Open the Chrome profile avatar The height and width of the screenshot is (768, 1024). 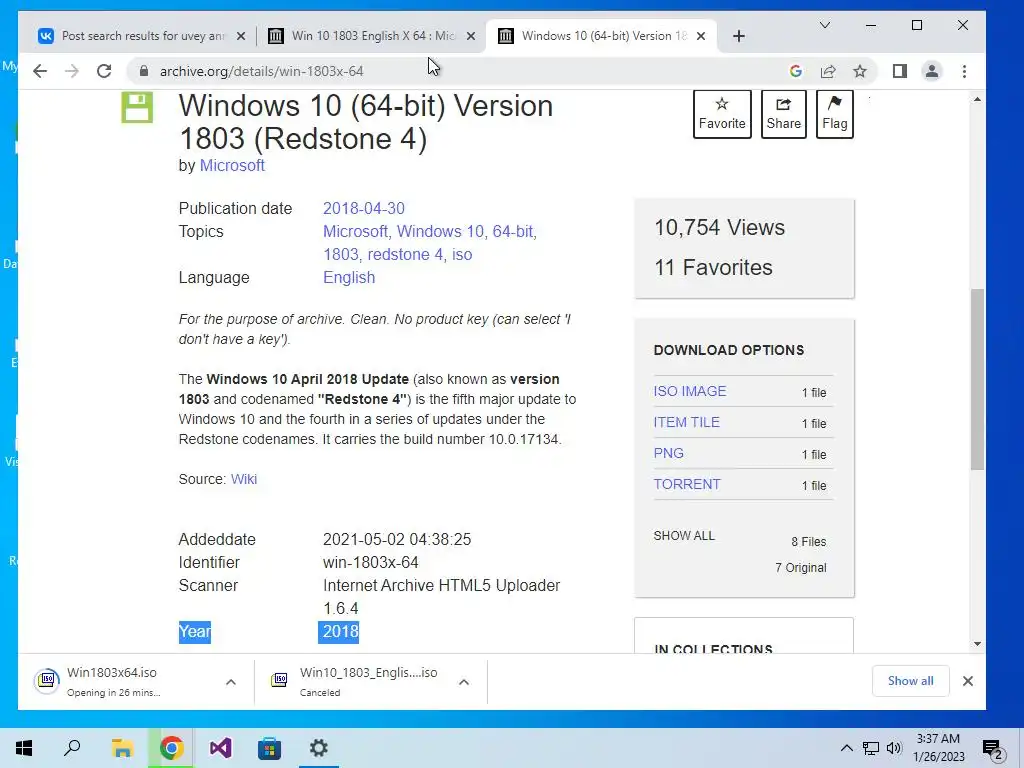point(932,71)
